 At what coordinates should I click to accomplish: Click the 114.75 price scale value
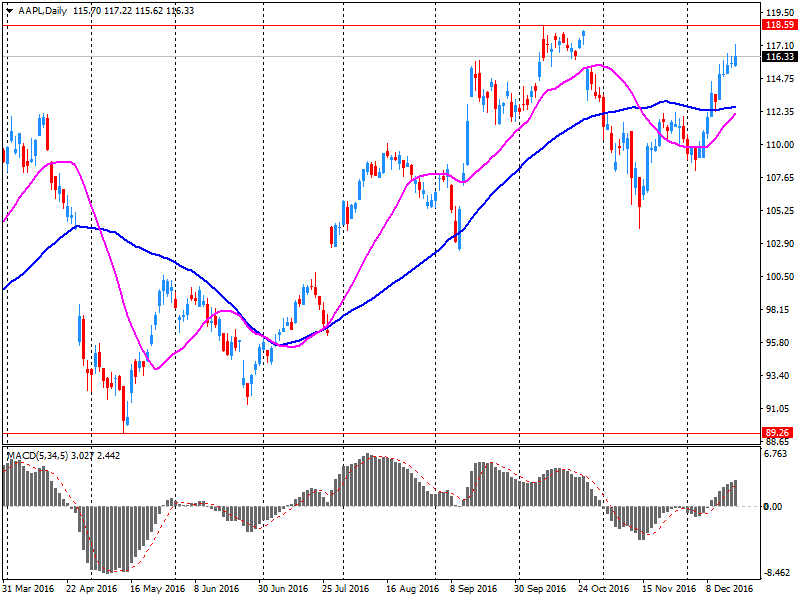click(780, 79)
